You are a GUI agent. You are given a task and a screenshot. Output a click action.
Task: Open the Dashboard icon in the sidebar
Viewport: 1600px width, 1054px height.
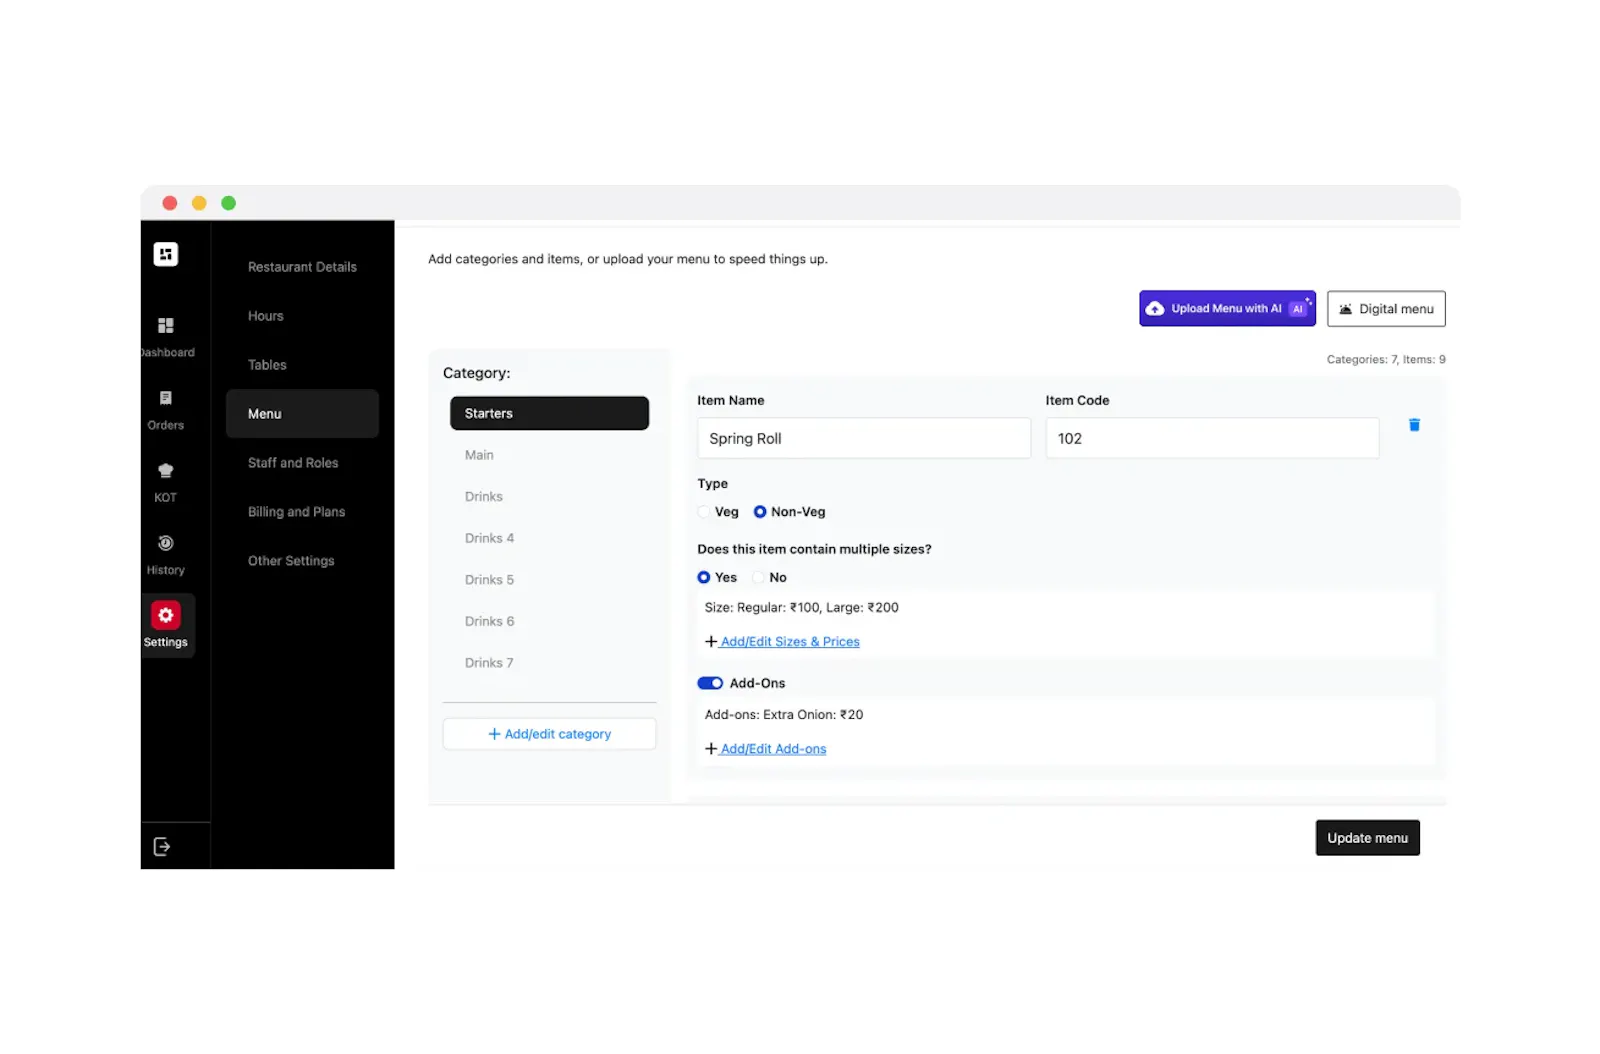(166, 325)
